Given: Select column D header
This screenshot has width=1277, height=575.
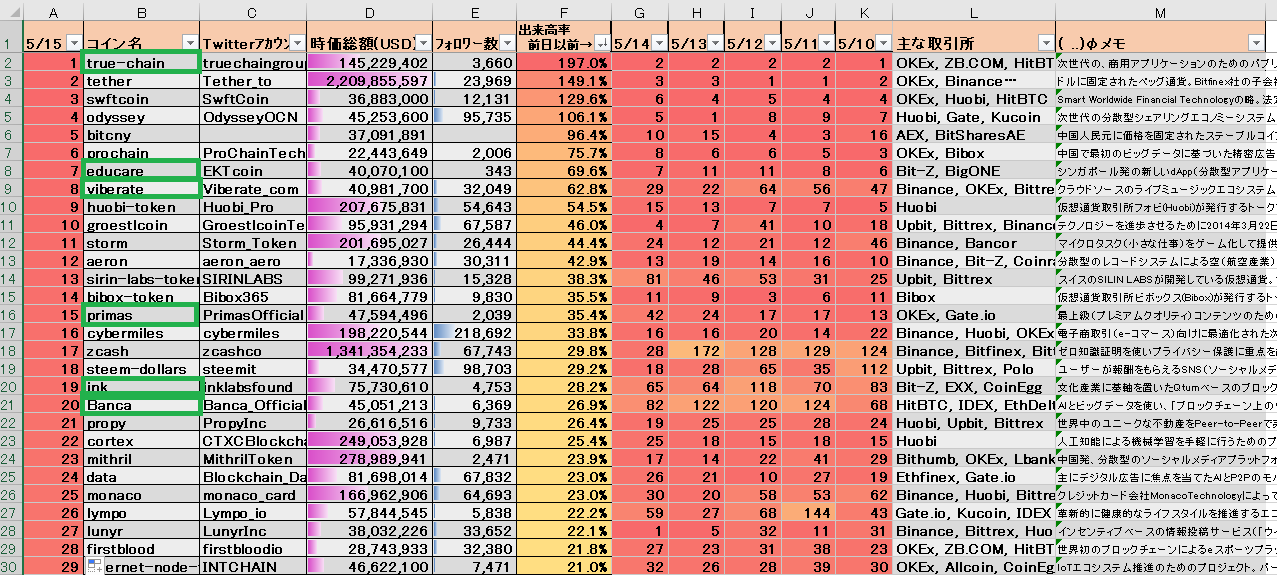Looking at the screenshot, I should click(x=370, y=11).
